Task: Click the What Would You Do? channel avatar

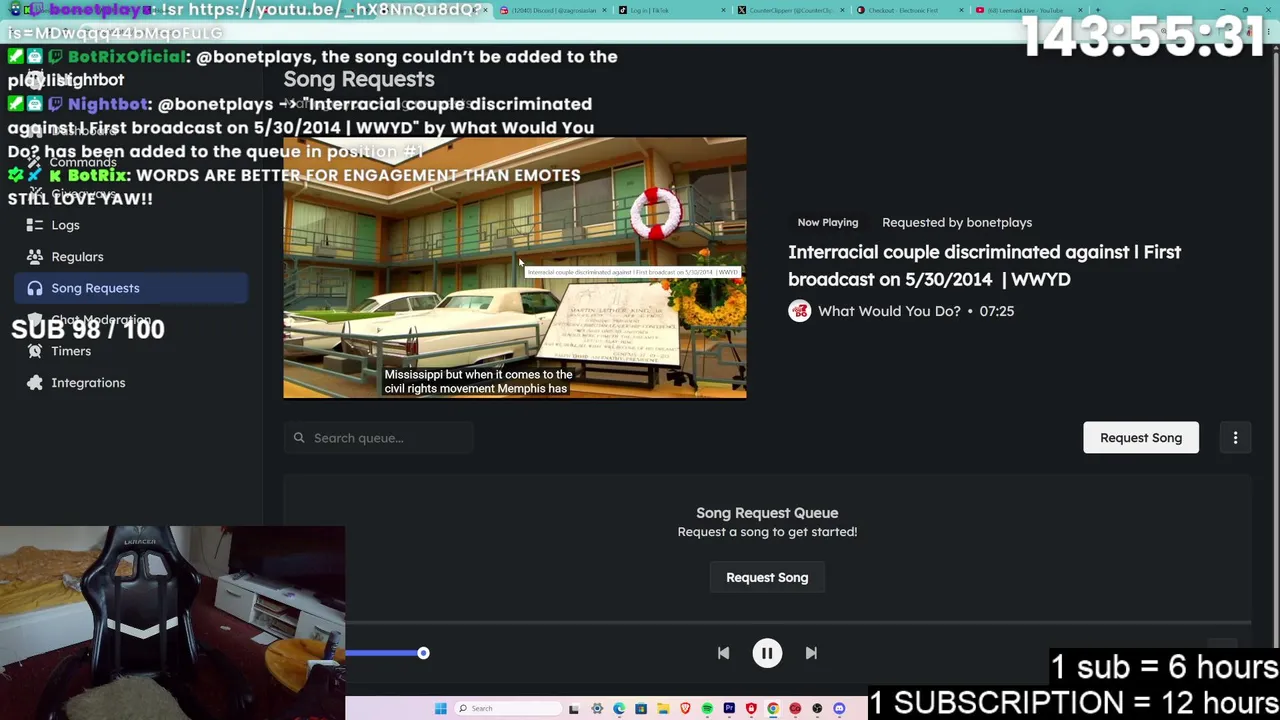Action: click(799, 311)
